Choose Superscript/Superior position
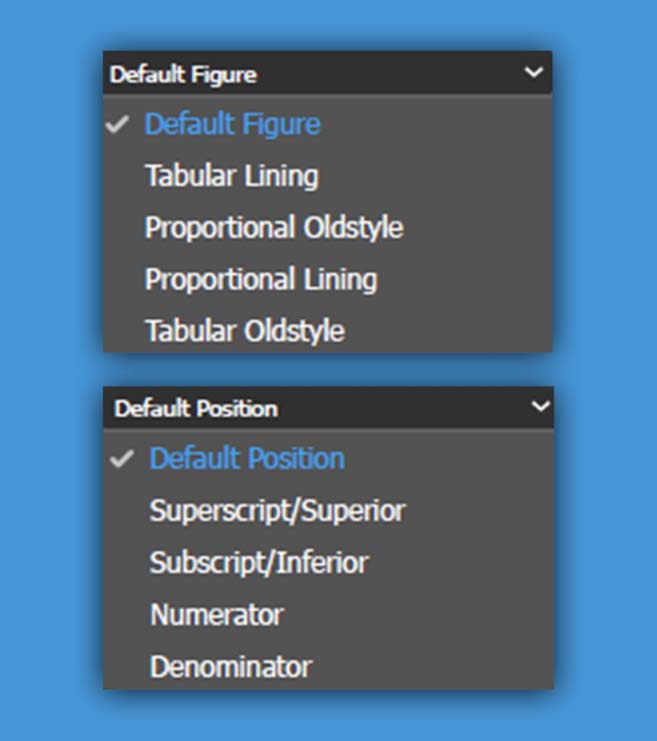The width and height of the screenshot is (657, 741). (x=277, y=511)
